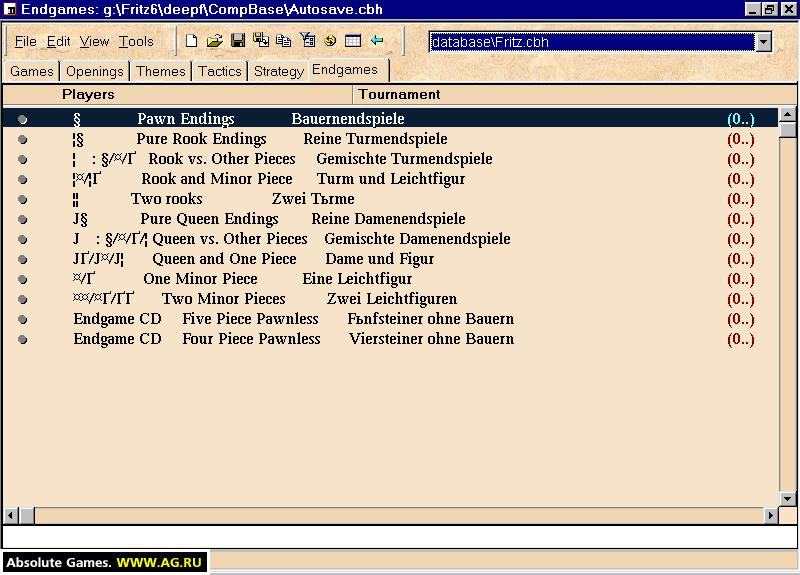Select Rook and Minor Piece entry
Screen dimensions: 800x575
pos(390,179)
